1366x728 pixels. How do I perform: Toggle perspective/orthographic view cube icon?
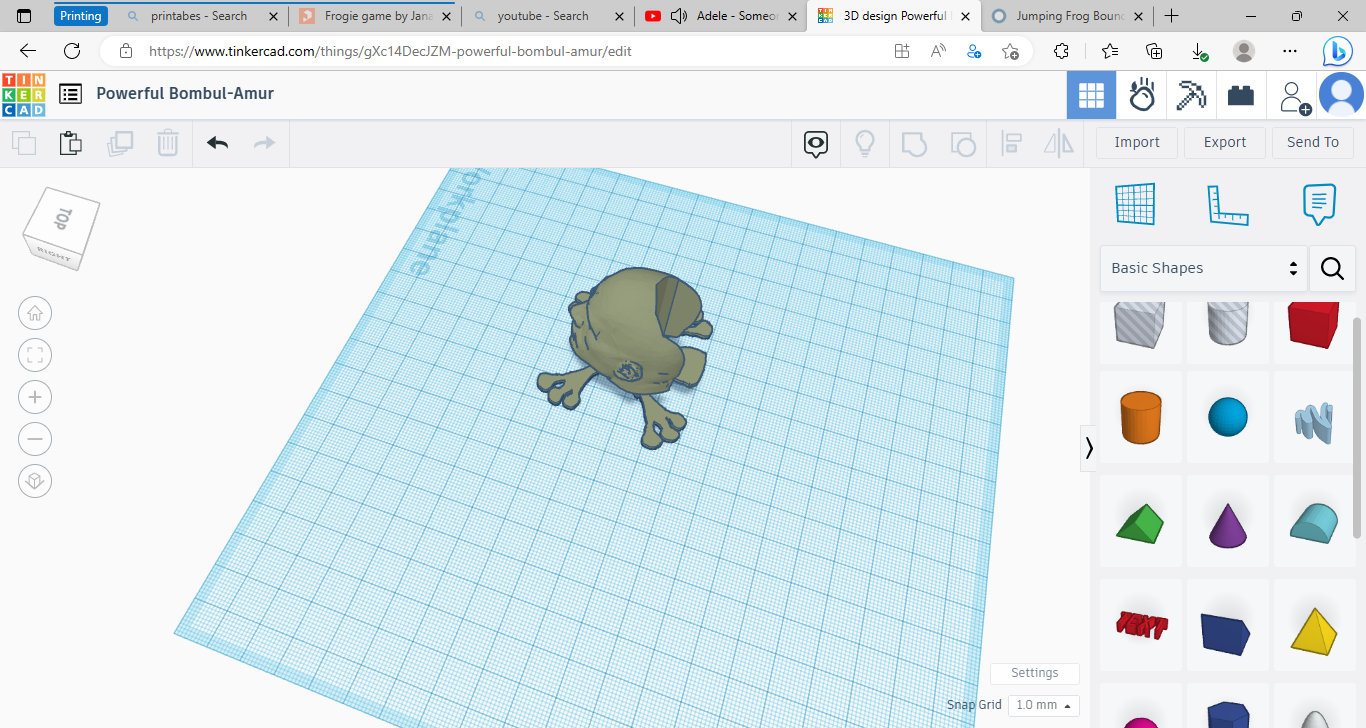coord(35,481)
